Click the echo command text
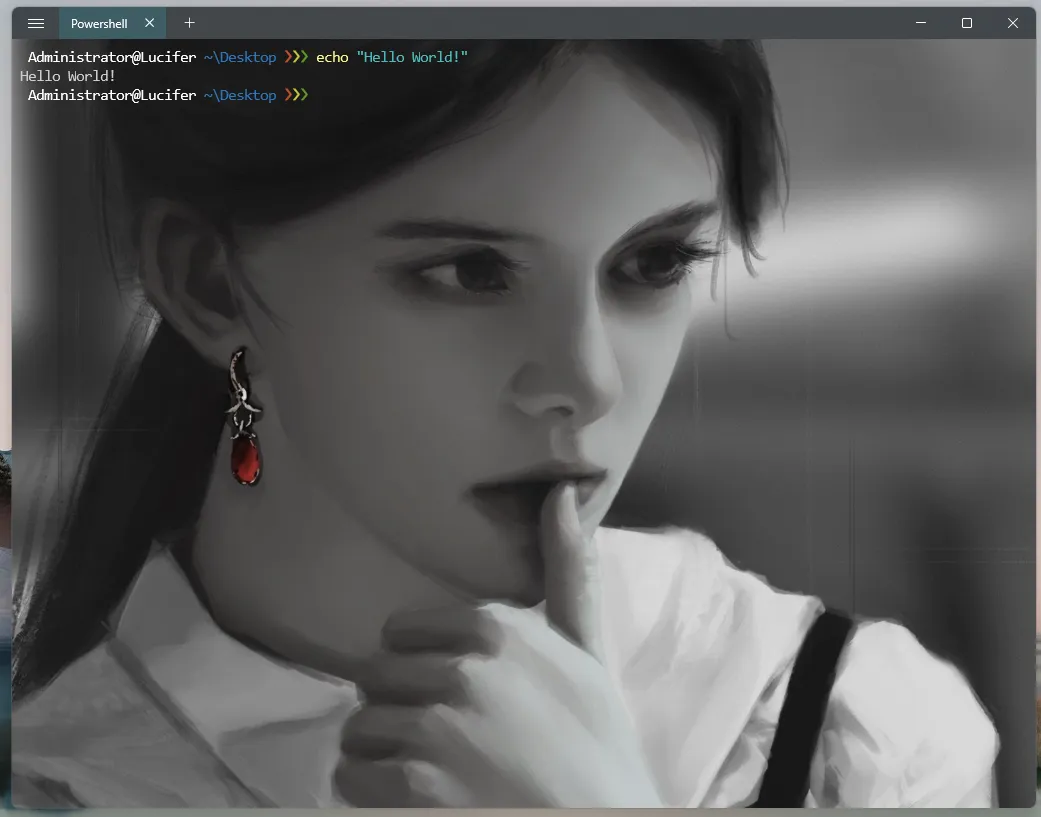Viewport: 1041px width, 817px height. pyautogui.click(x=332, y=57)
